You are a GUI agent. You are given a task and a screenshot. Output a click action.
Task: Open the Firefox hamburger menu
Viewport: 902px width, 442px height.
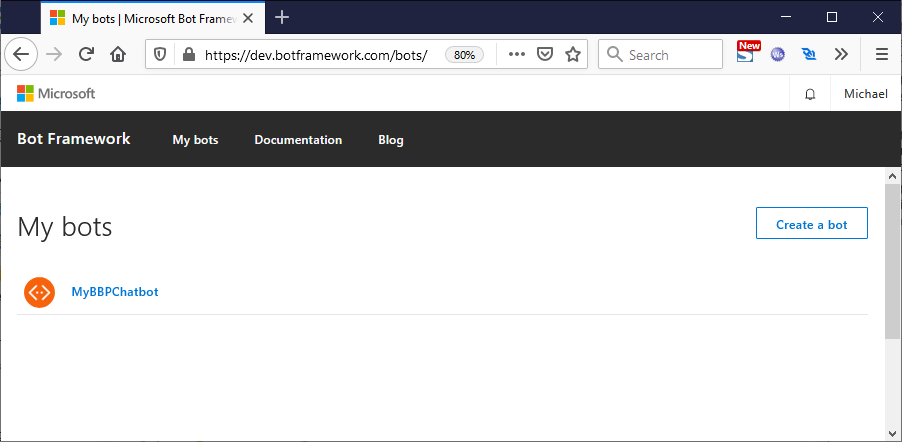pos(881,55)
